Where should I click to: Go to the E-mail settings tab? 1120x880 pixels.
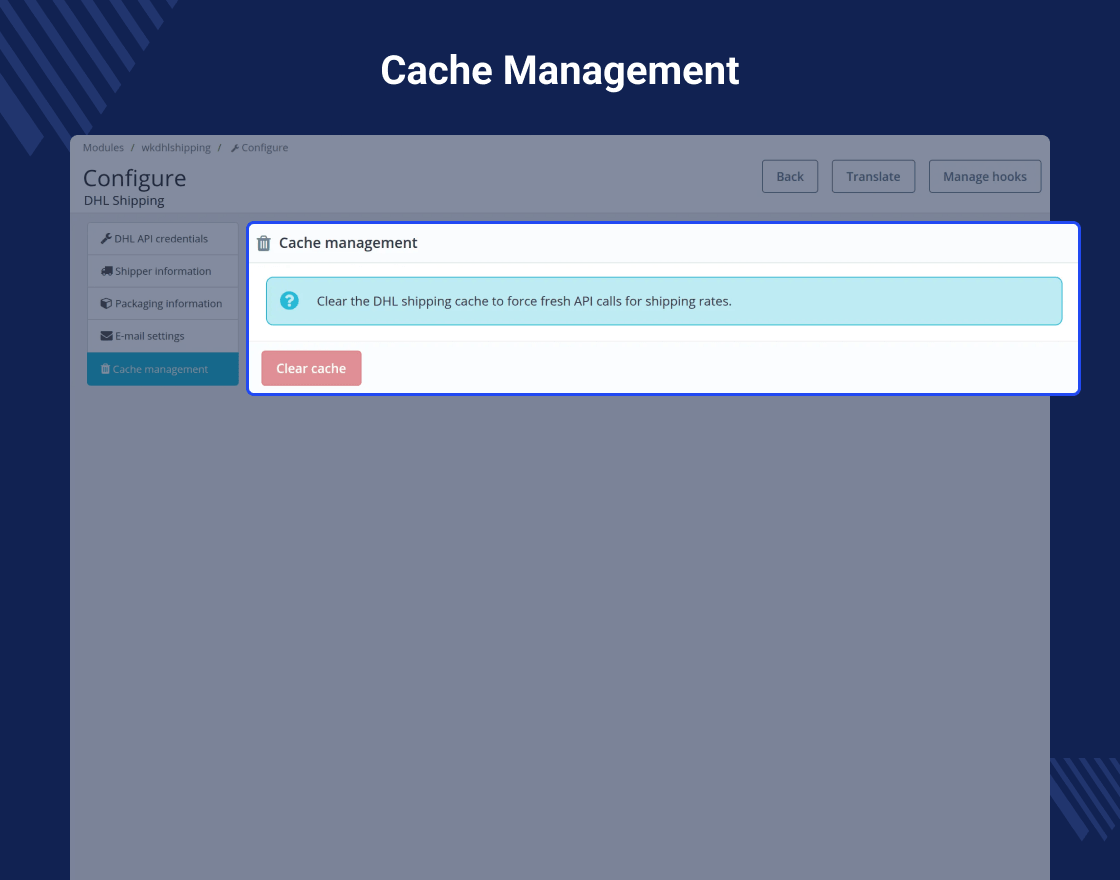(163, 336)
